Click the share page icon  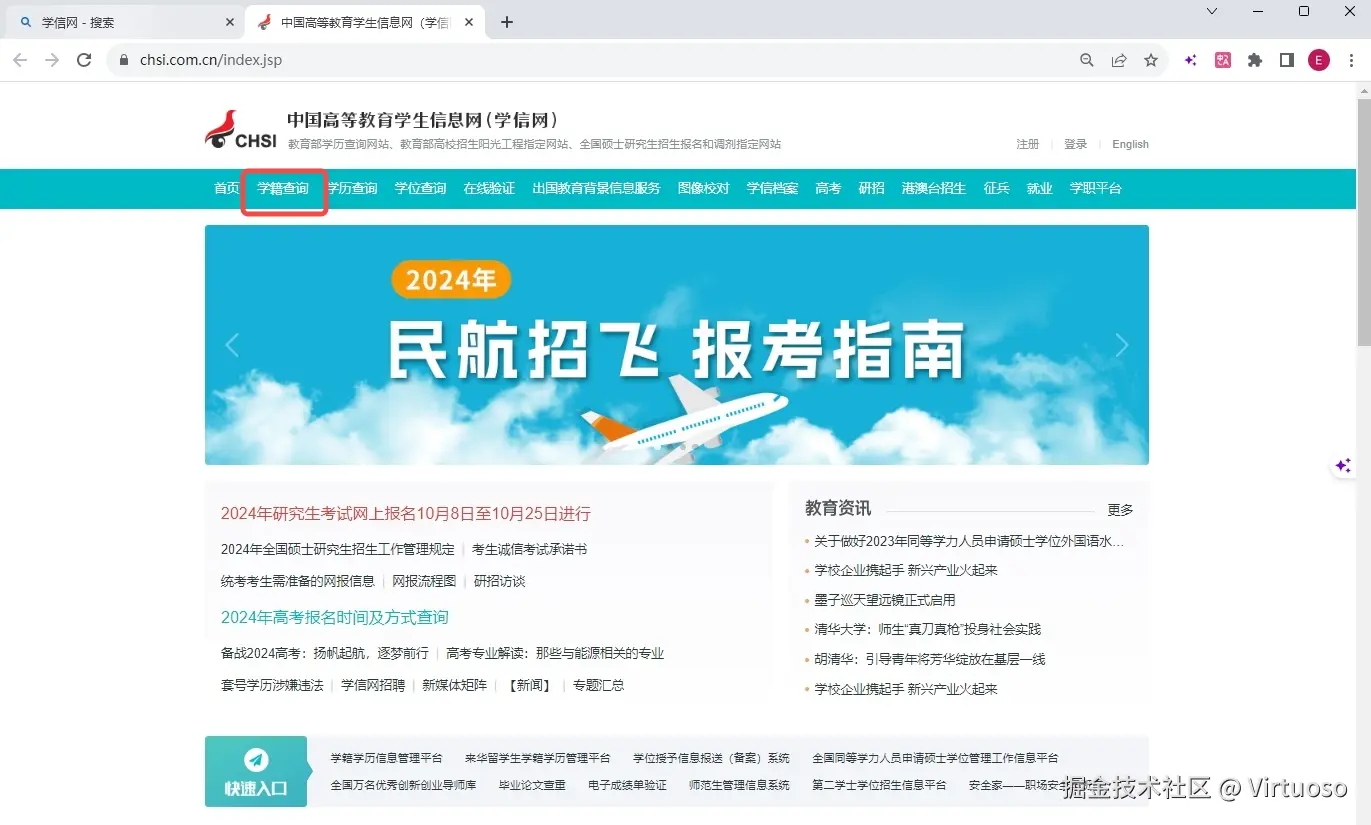(x=1119, y=60)
